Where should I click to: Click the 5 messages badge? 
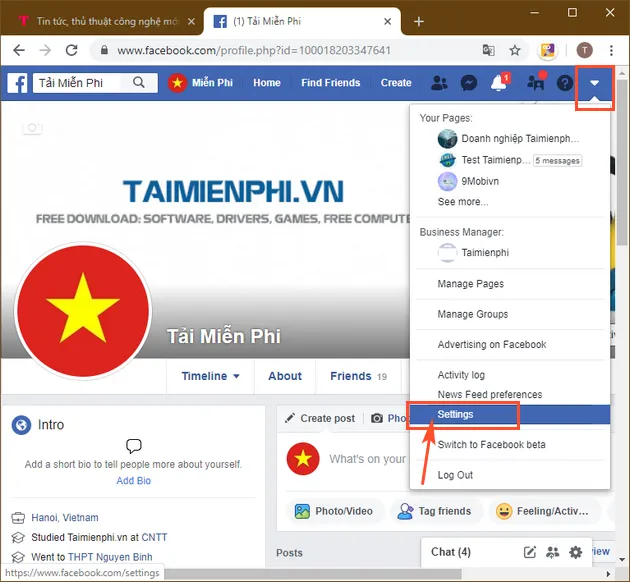point(557,161)
